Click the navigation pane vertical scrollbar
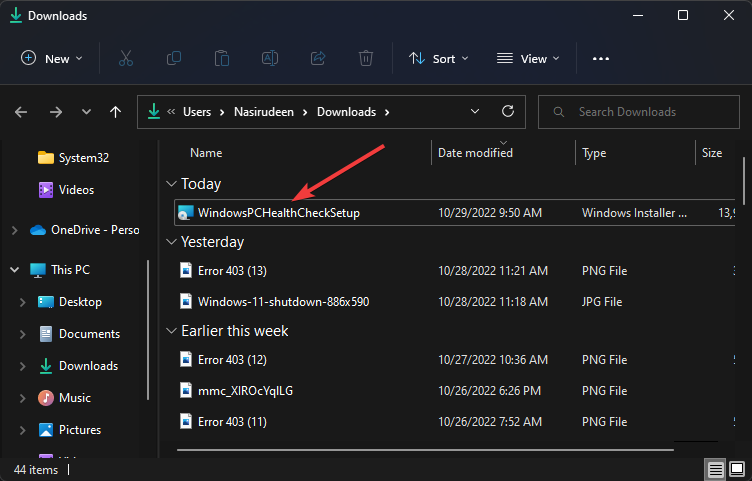Image resolution: width=752 pixels, height=481 pixels. click(148, 330)
